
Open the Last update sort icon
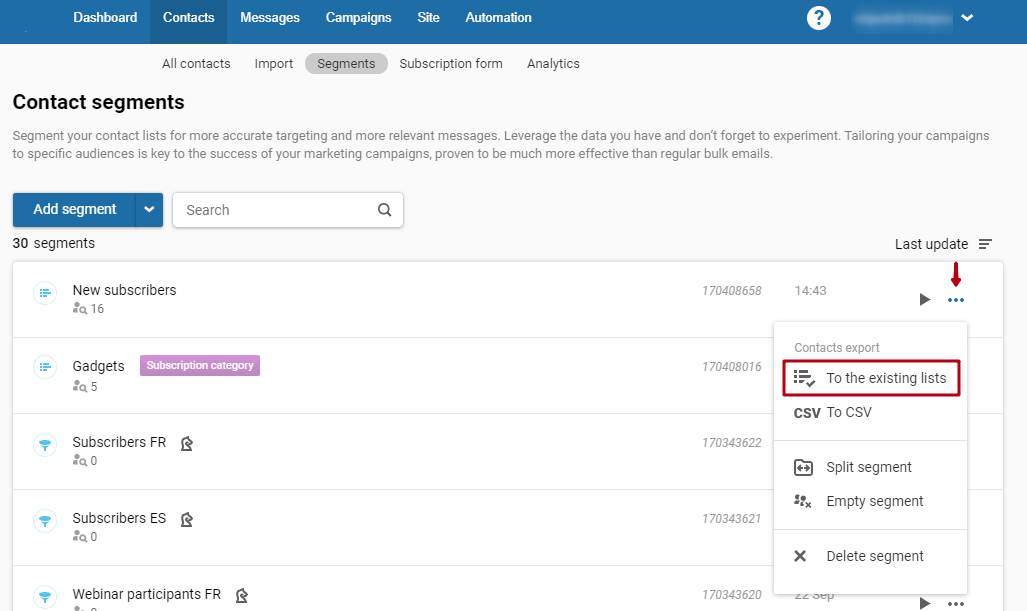(985, 244)
